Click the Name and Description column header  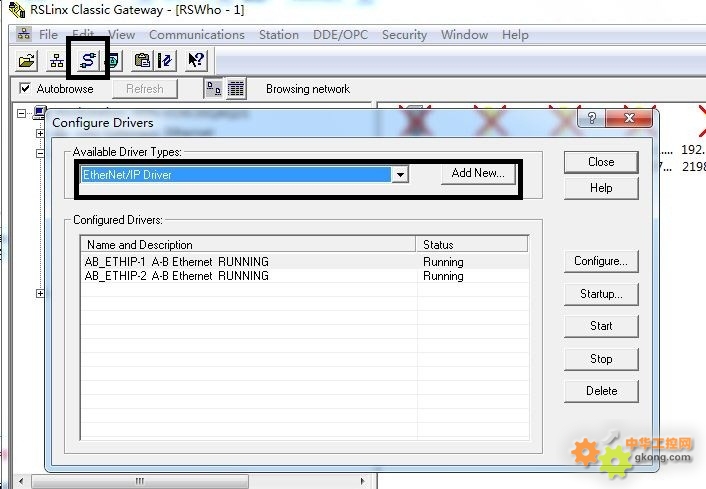pos(248,244)
